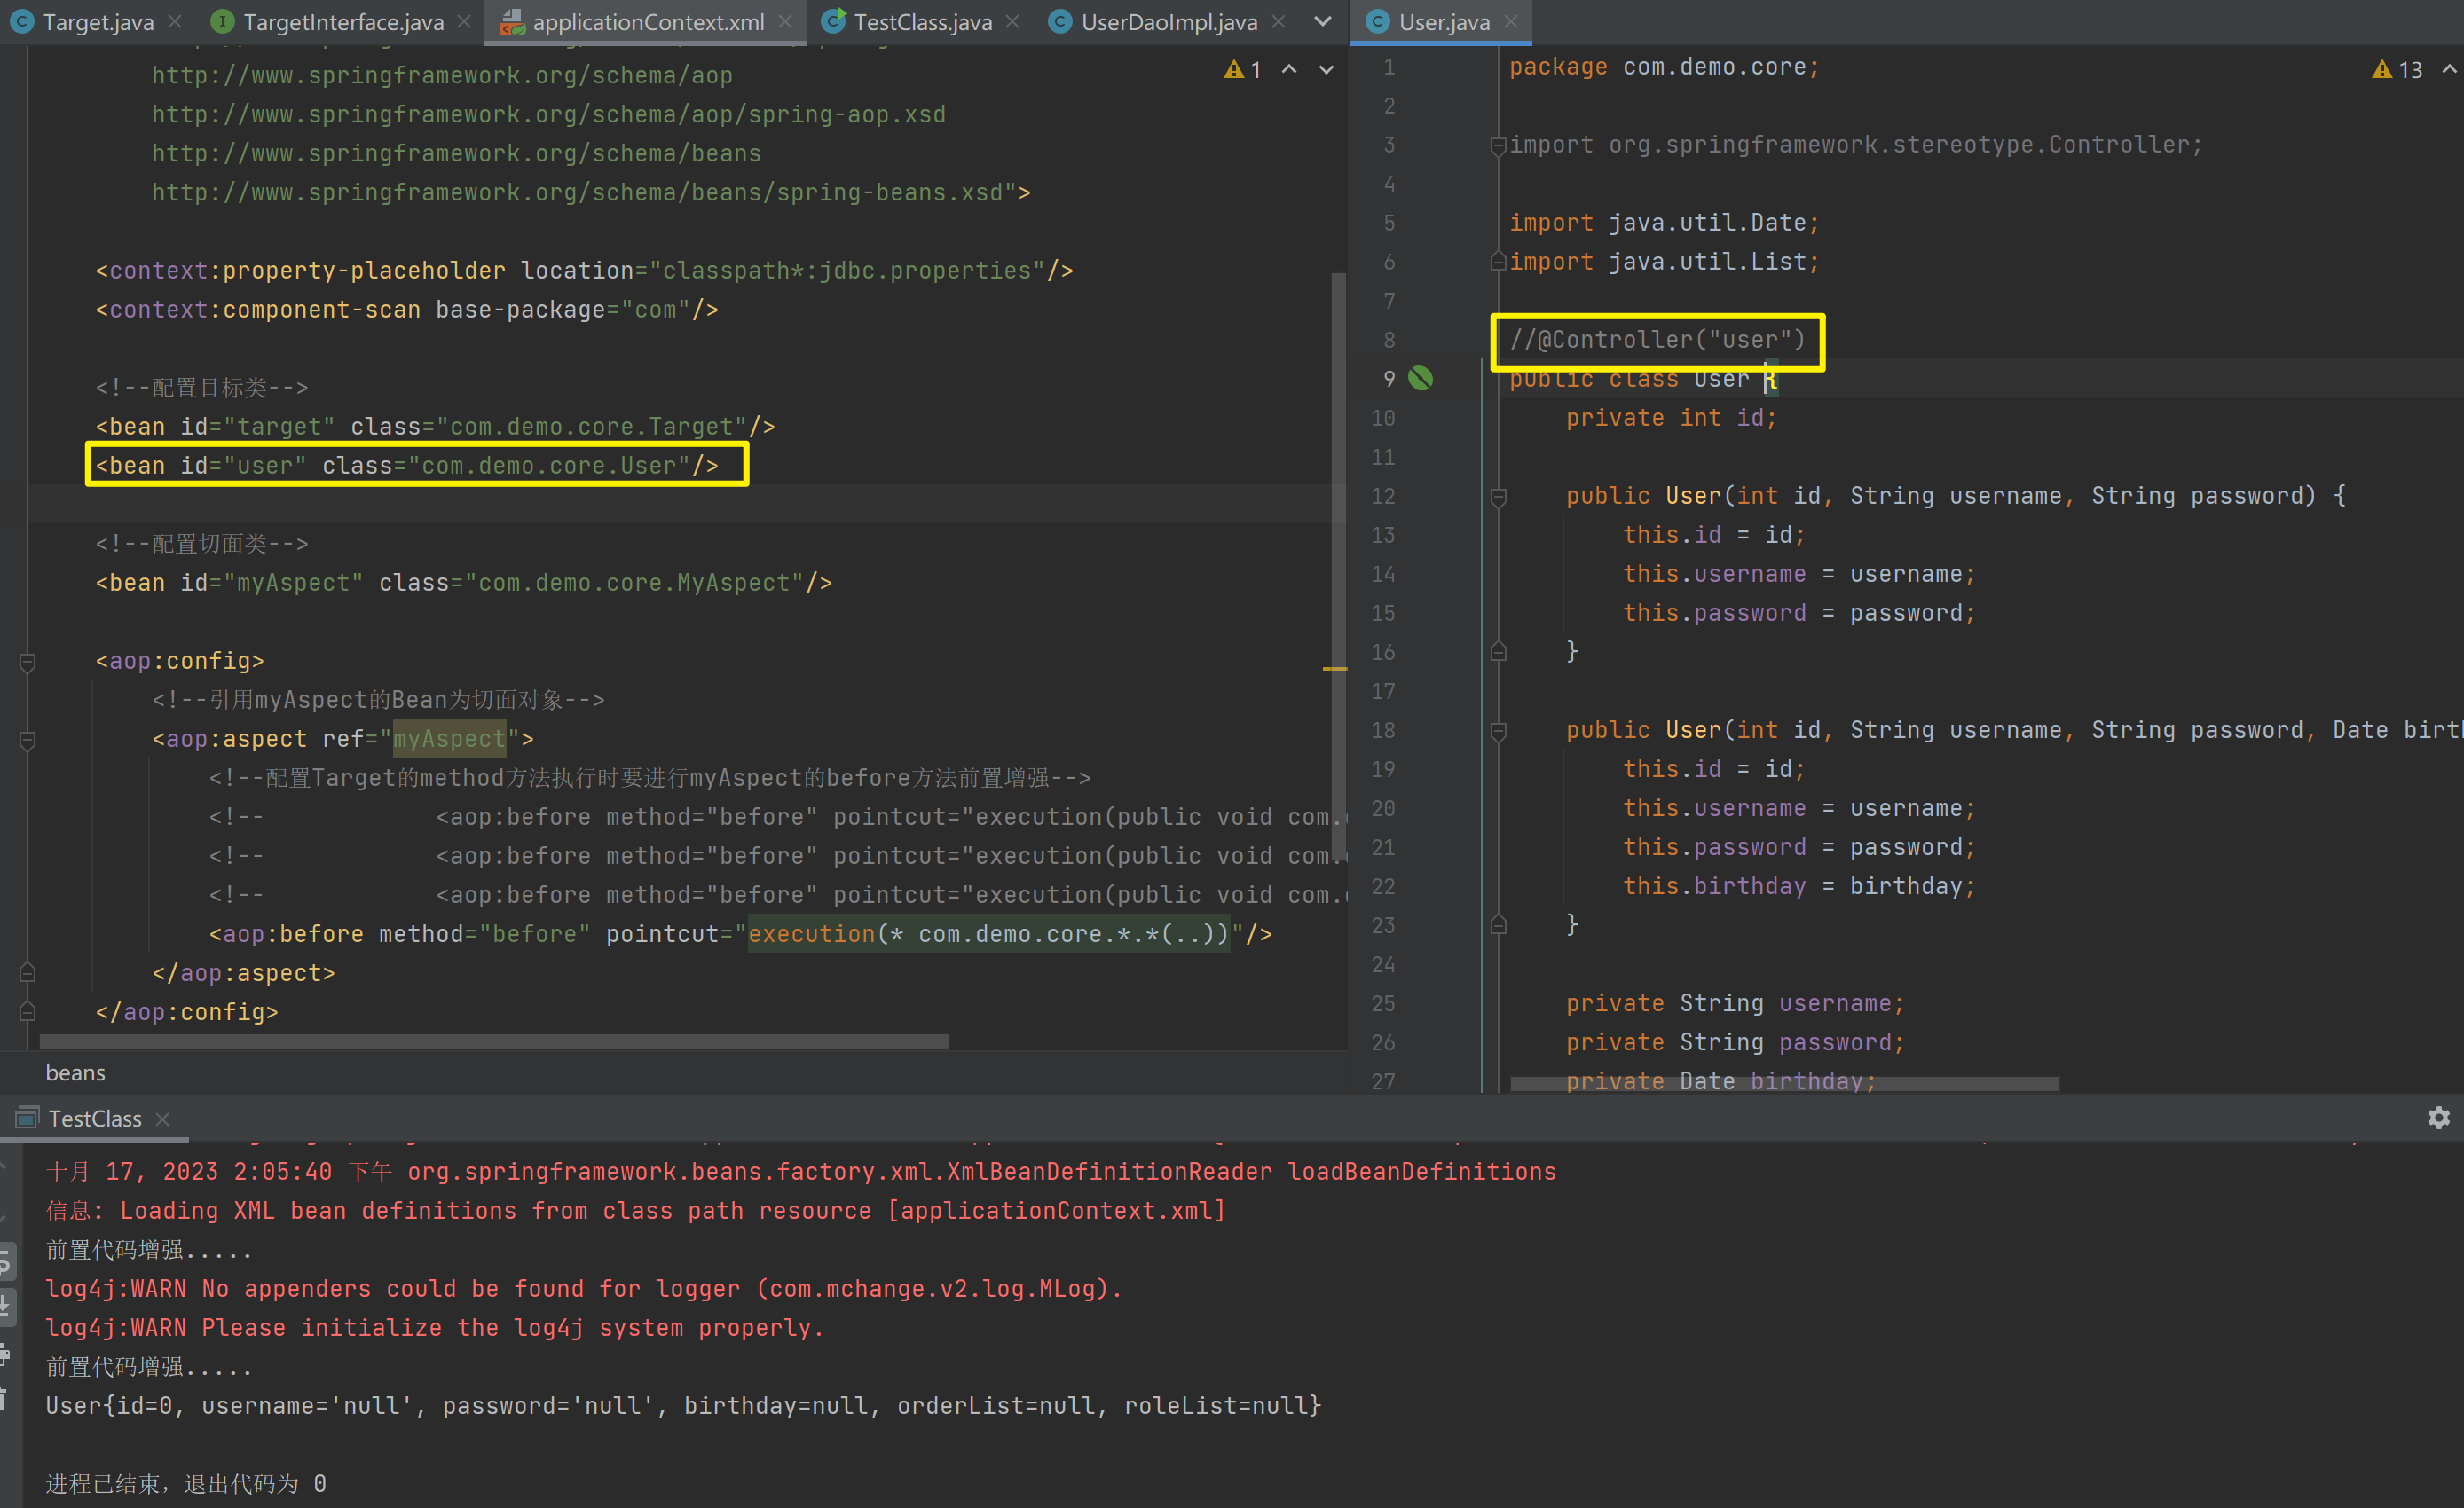
Task: Collapse the aop:aspect XML element
Action: click(x=28, y=739)
